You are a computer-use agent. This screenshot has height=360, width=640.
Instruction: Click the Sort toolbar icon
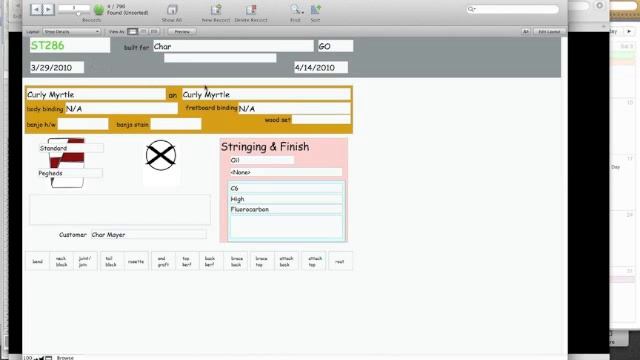316,10
